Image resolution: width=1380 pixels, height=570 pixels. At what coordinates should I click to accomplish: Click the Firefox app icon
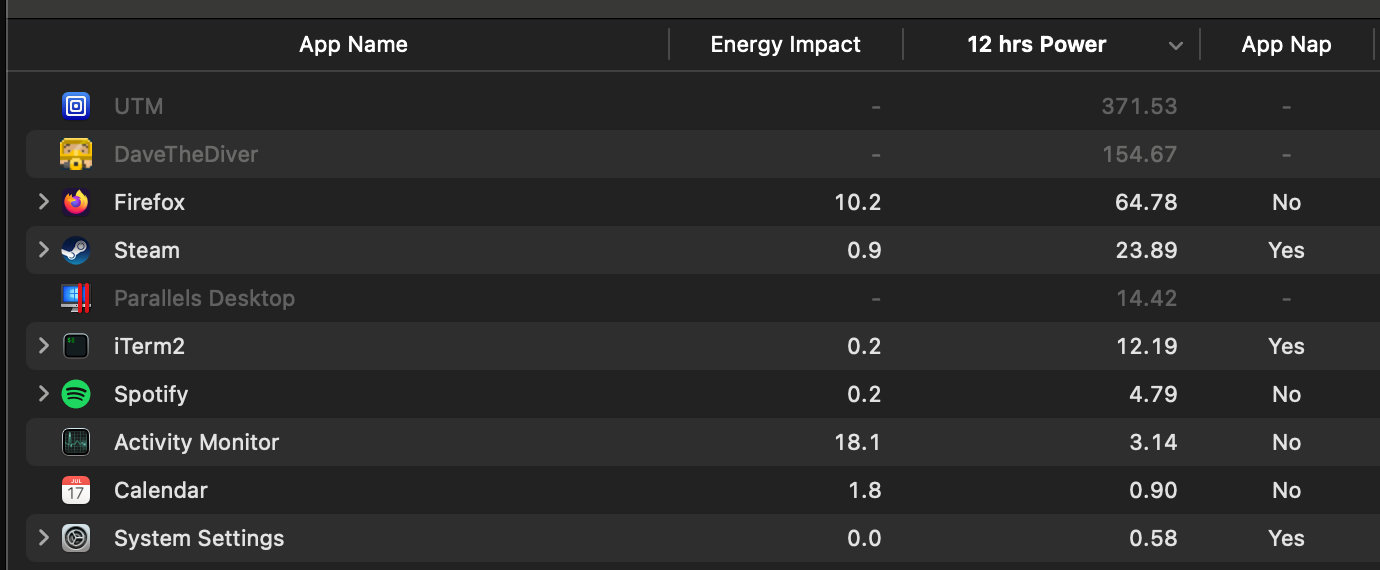click(x=76, y=202)
